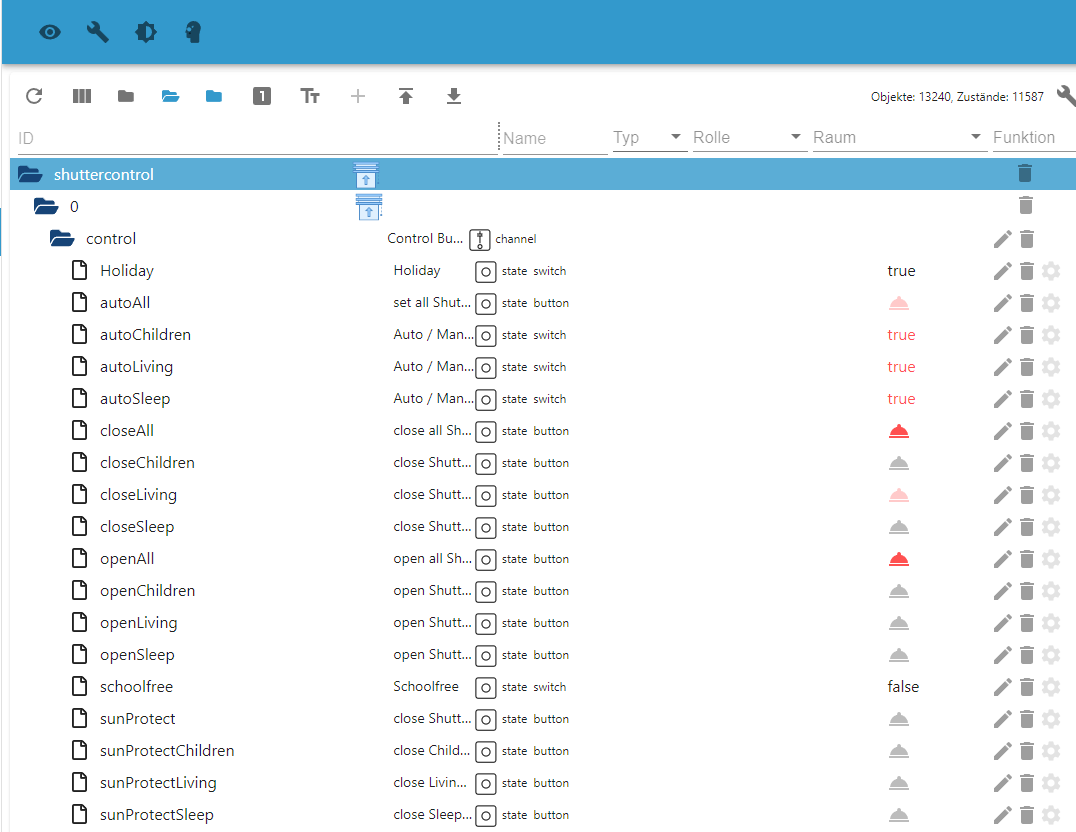The height and width of the screenshot is (832, 1076).
Task: Edit the Holiday object with pencil
Action: (x=1003, y=271)
